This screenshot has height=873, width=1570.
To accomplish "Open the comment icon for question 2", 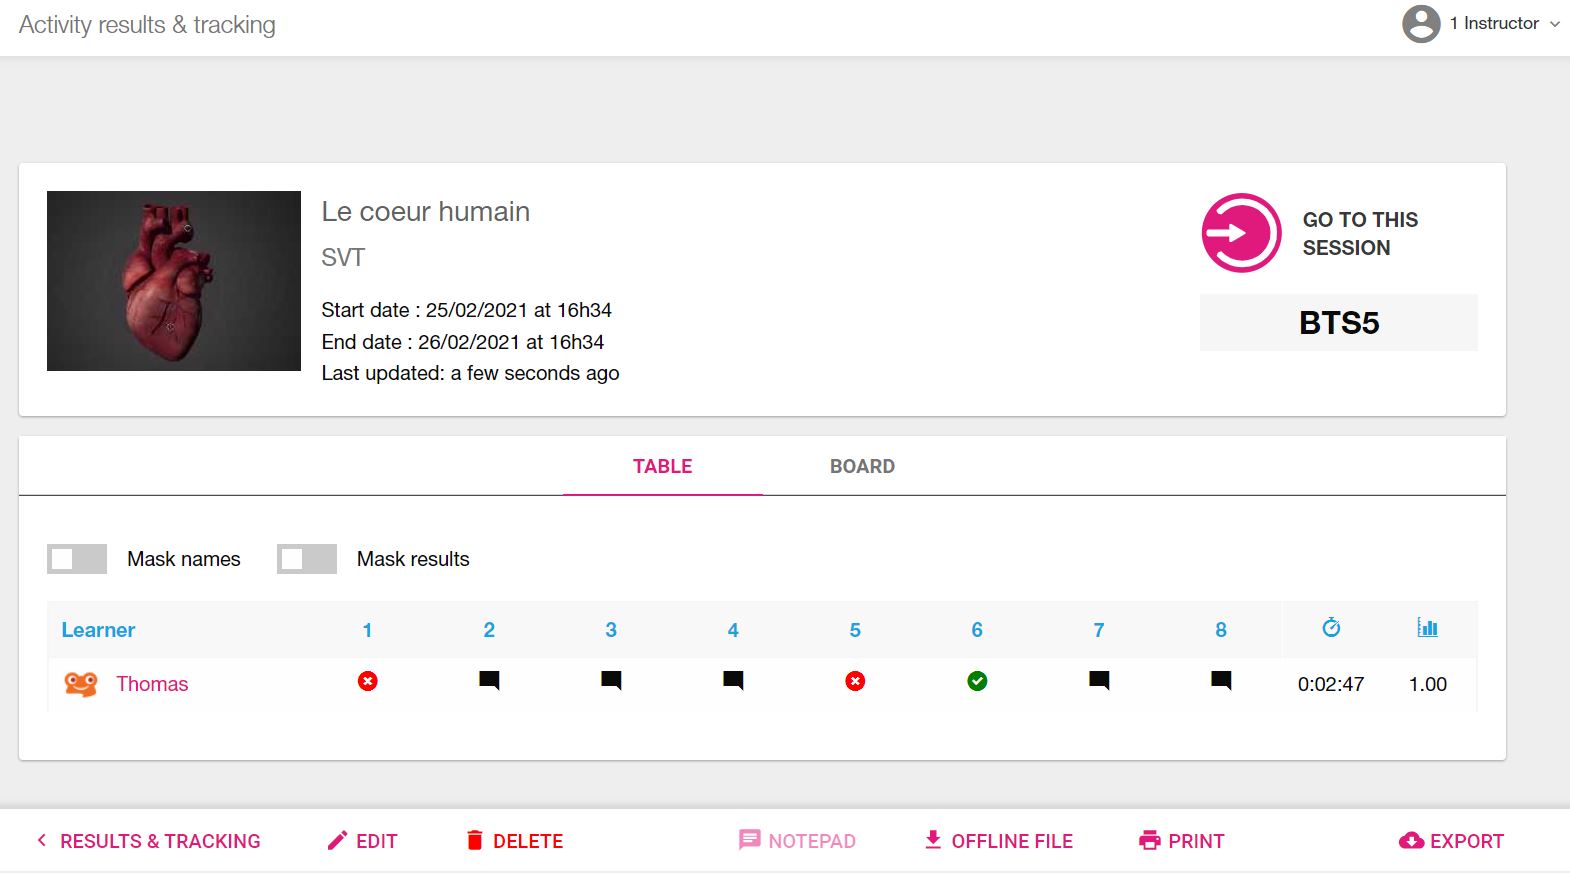I will (489, 681).
